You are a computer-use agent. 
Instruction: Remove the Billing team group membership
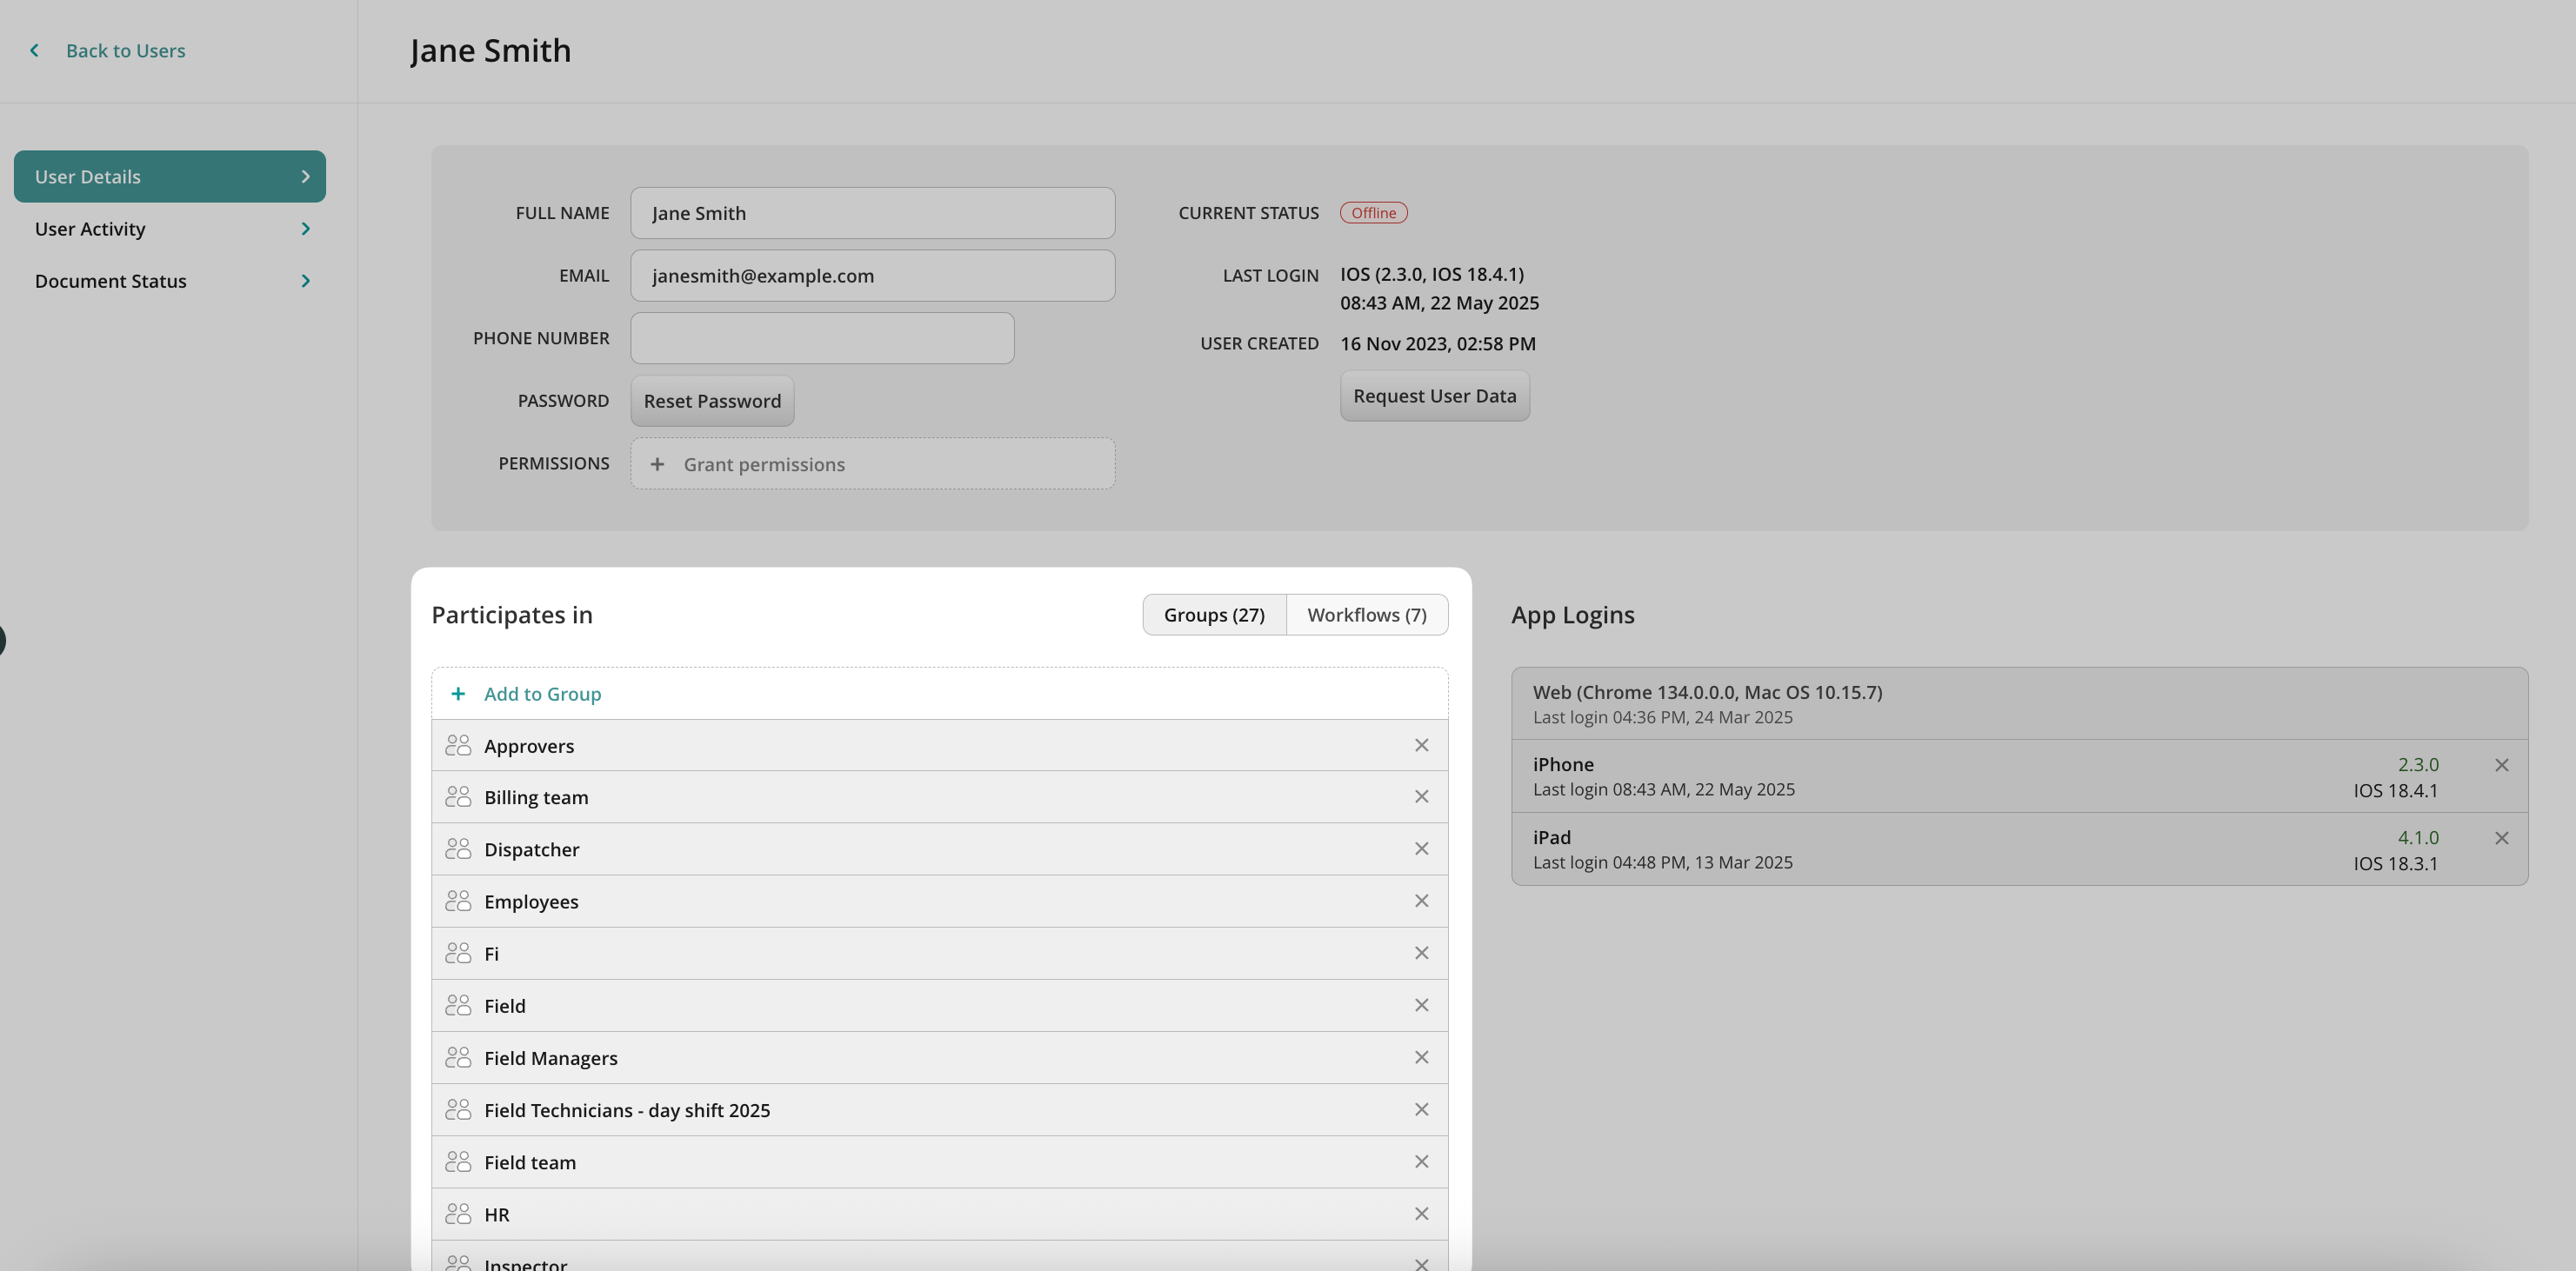pyautogui.click(x=1421, y=797)
